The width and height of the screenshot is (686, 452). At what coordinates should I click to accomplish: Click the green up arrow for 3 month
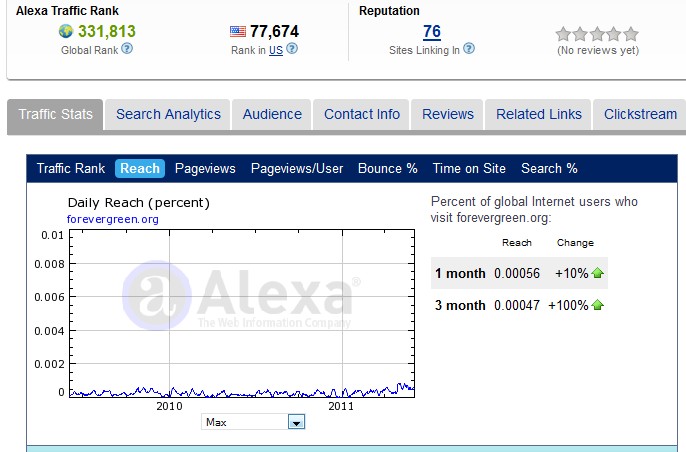click(598, 305)
